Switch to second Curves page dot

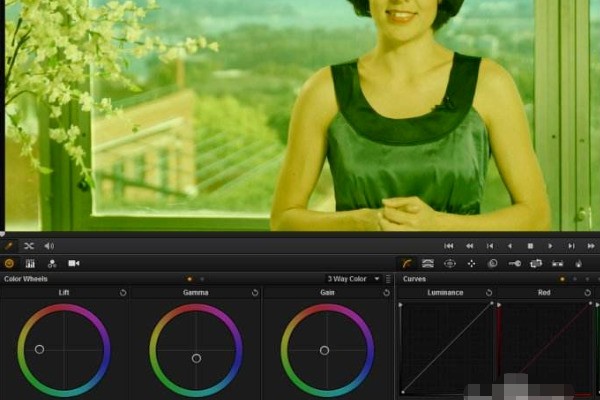click(574, 279)
